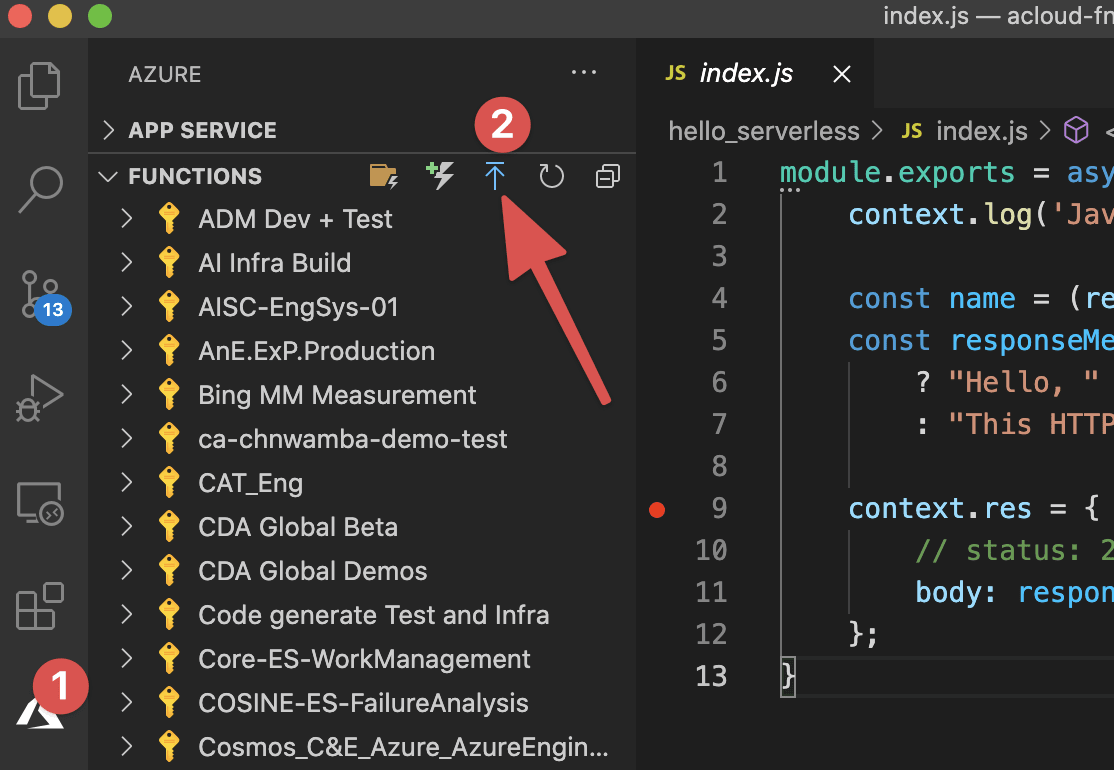The image size is (1114, 770).
Task: Refresh the Functions list
Action: pos(551,176)
